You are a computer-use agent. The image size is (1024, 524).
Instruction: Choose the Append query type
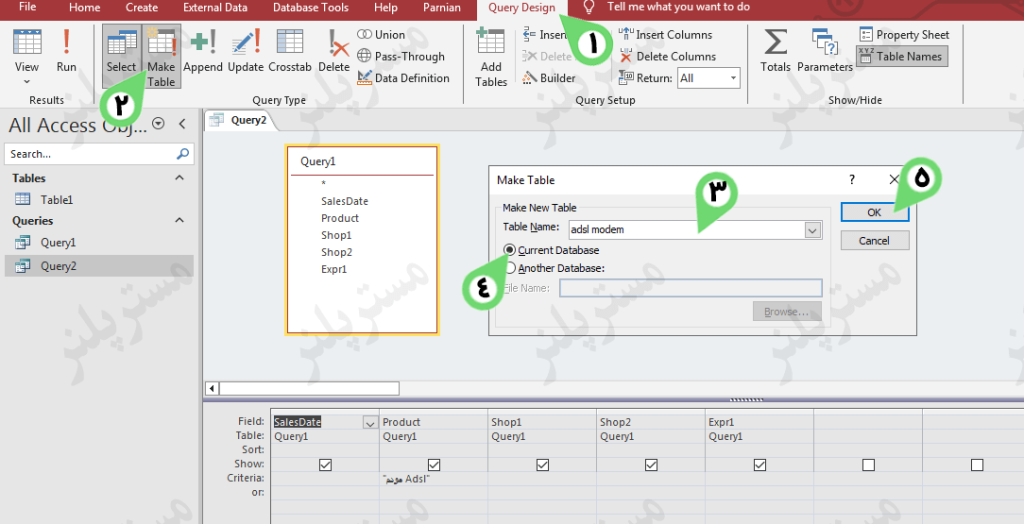coord(202,50)
